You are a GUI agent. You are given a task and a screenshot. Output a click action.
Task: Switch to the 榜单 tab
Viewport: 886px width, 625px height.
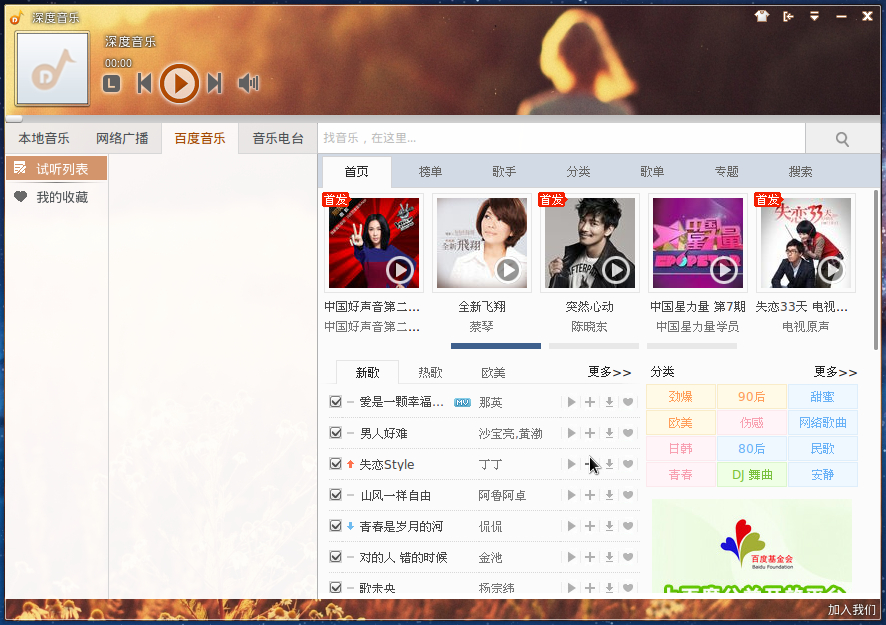[x=430, y=172]
